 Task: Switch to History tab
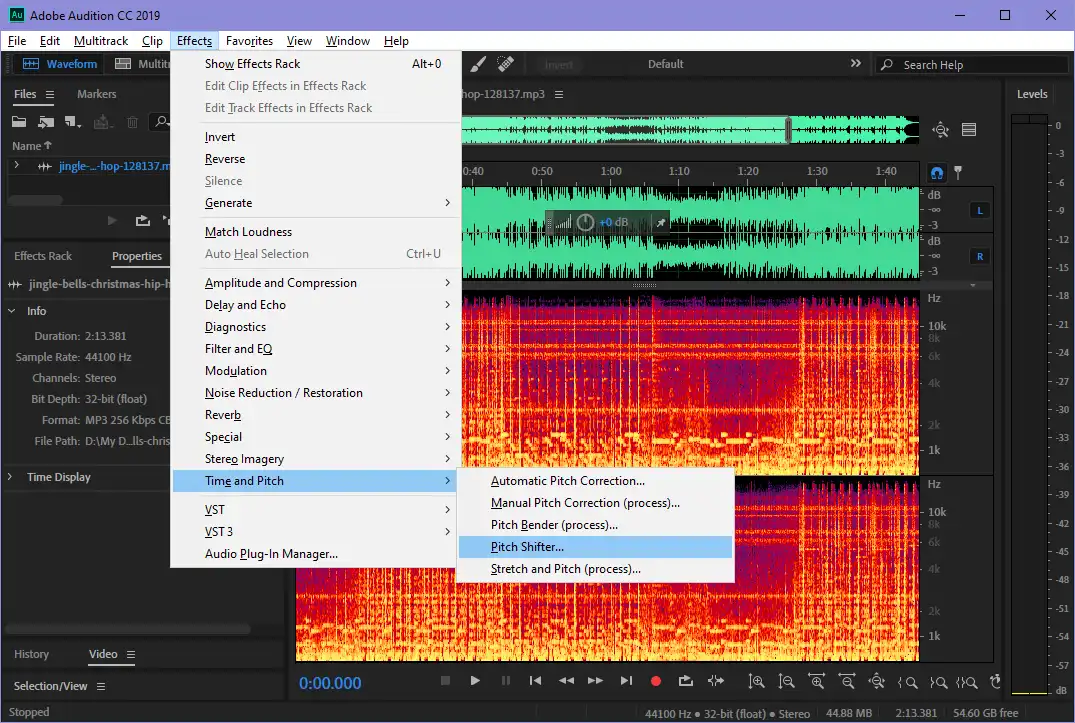coord(32,654)
